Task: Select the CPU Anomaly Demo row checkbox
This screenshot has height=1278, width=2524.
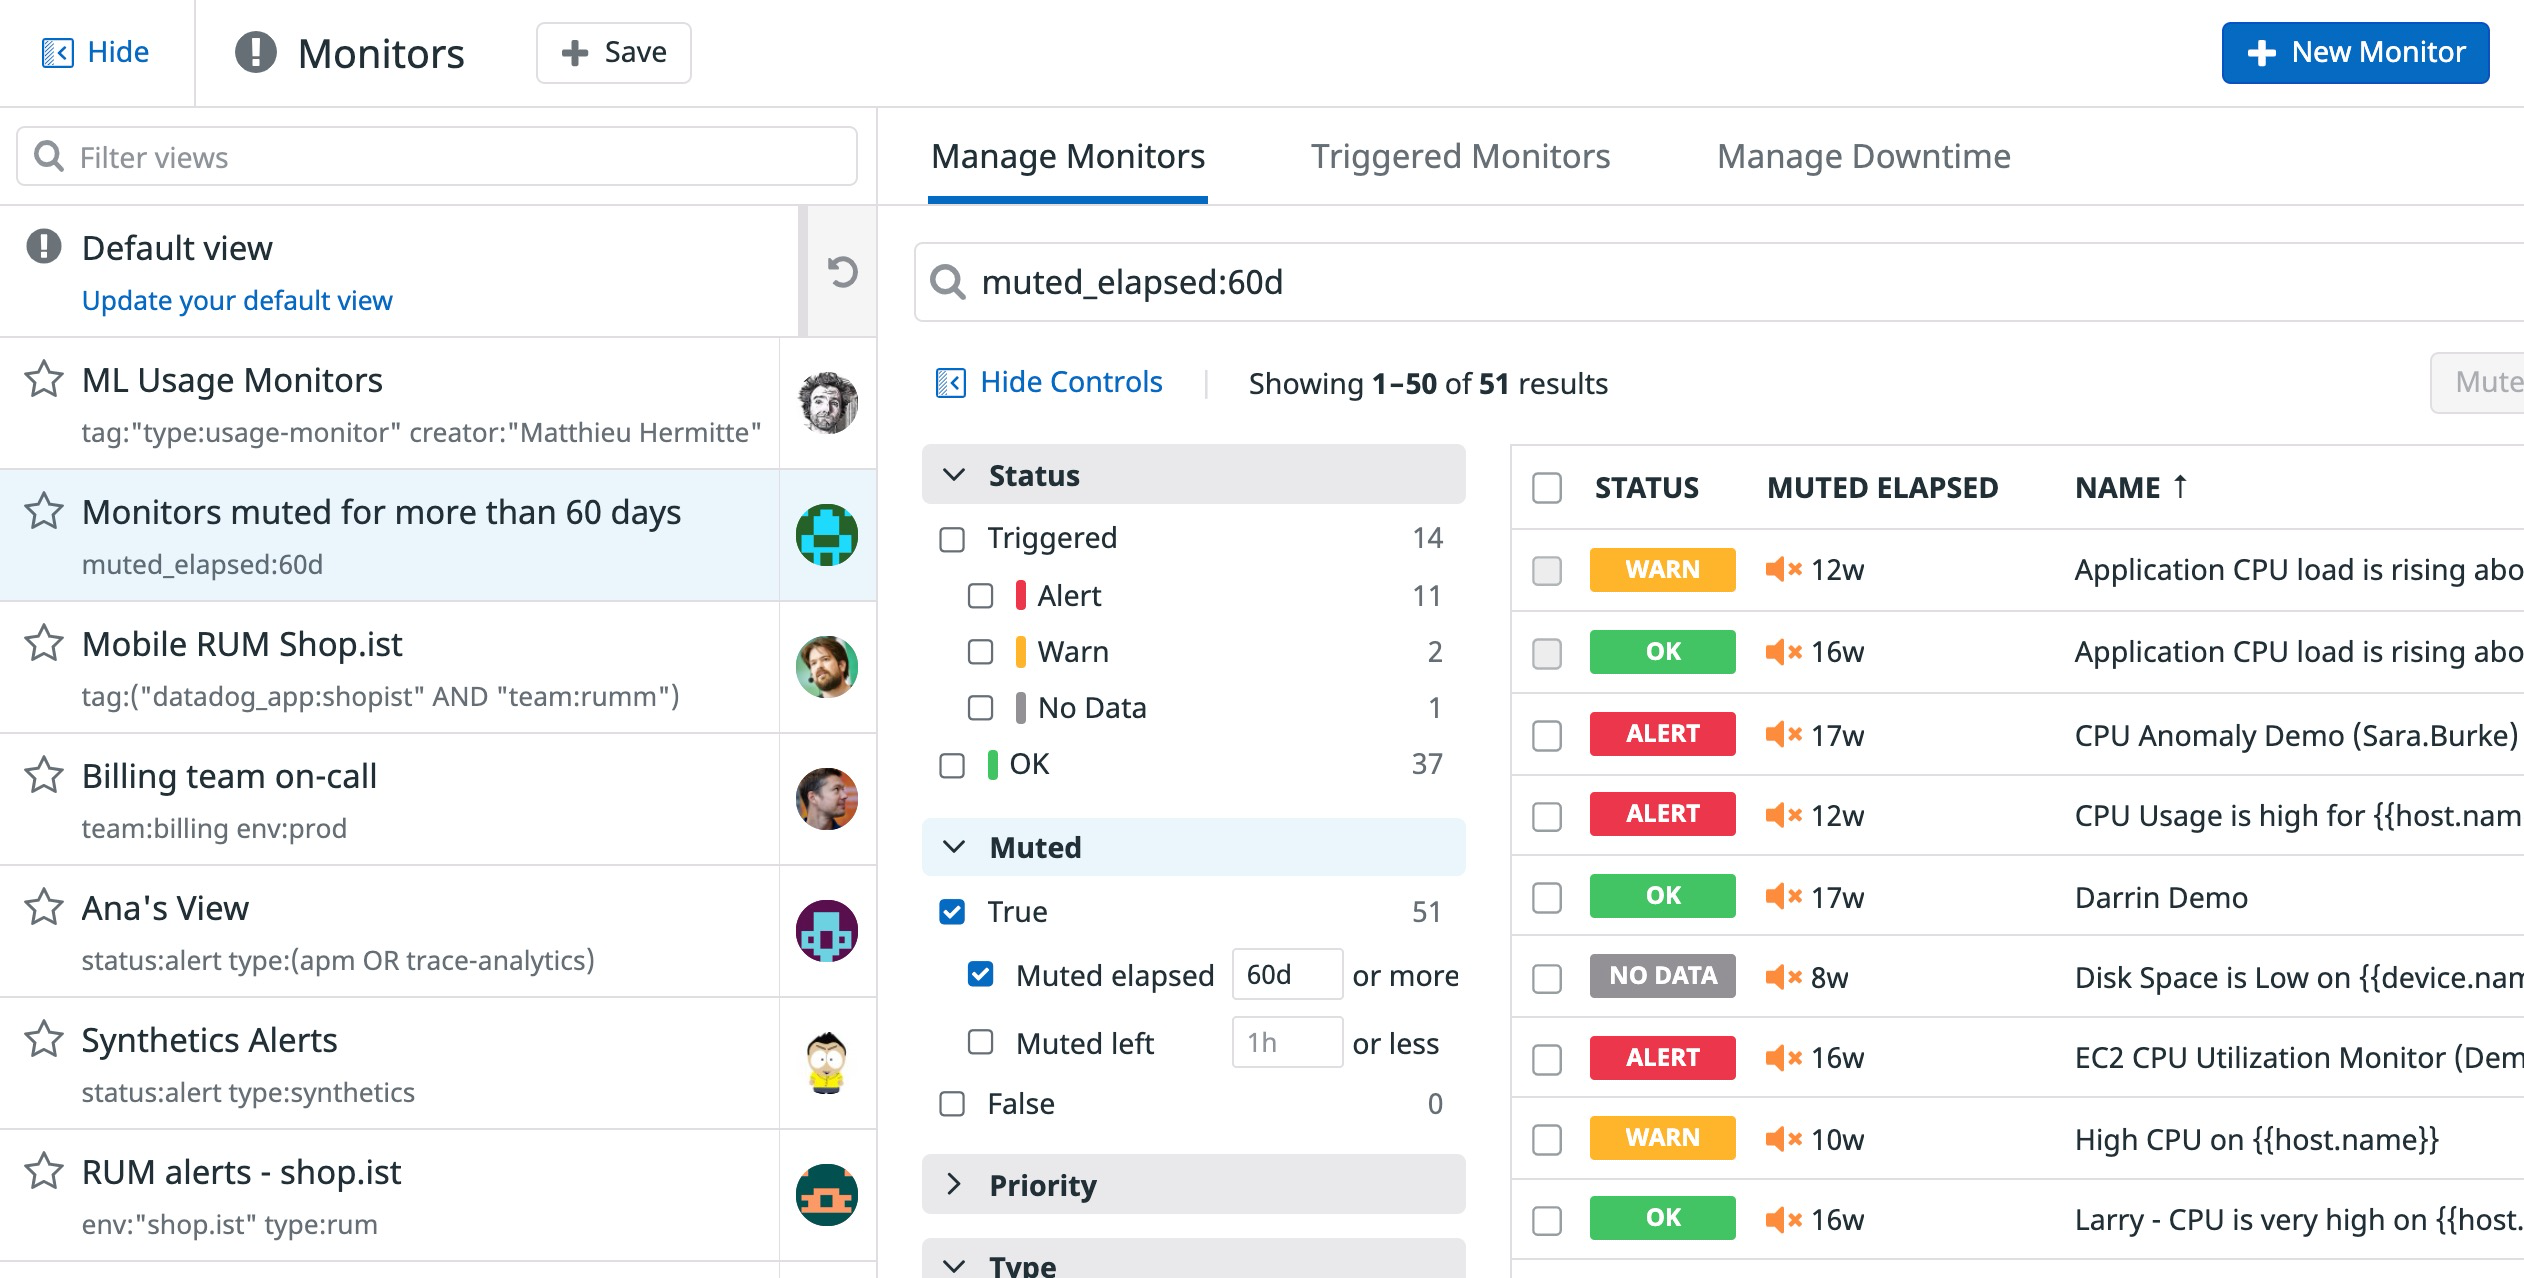Action: tap(1547, 735)
